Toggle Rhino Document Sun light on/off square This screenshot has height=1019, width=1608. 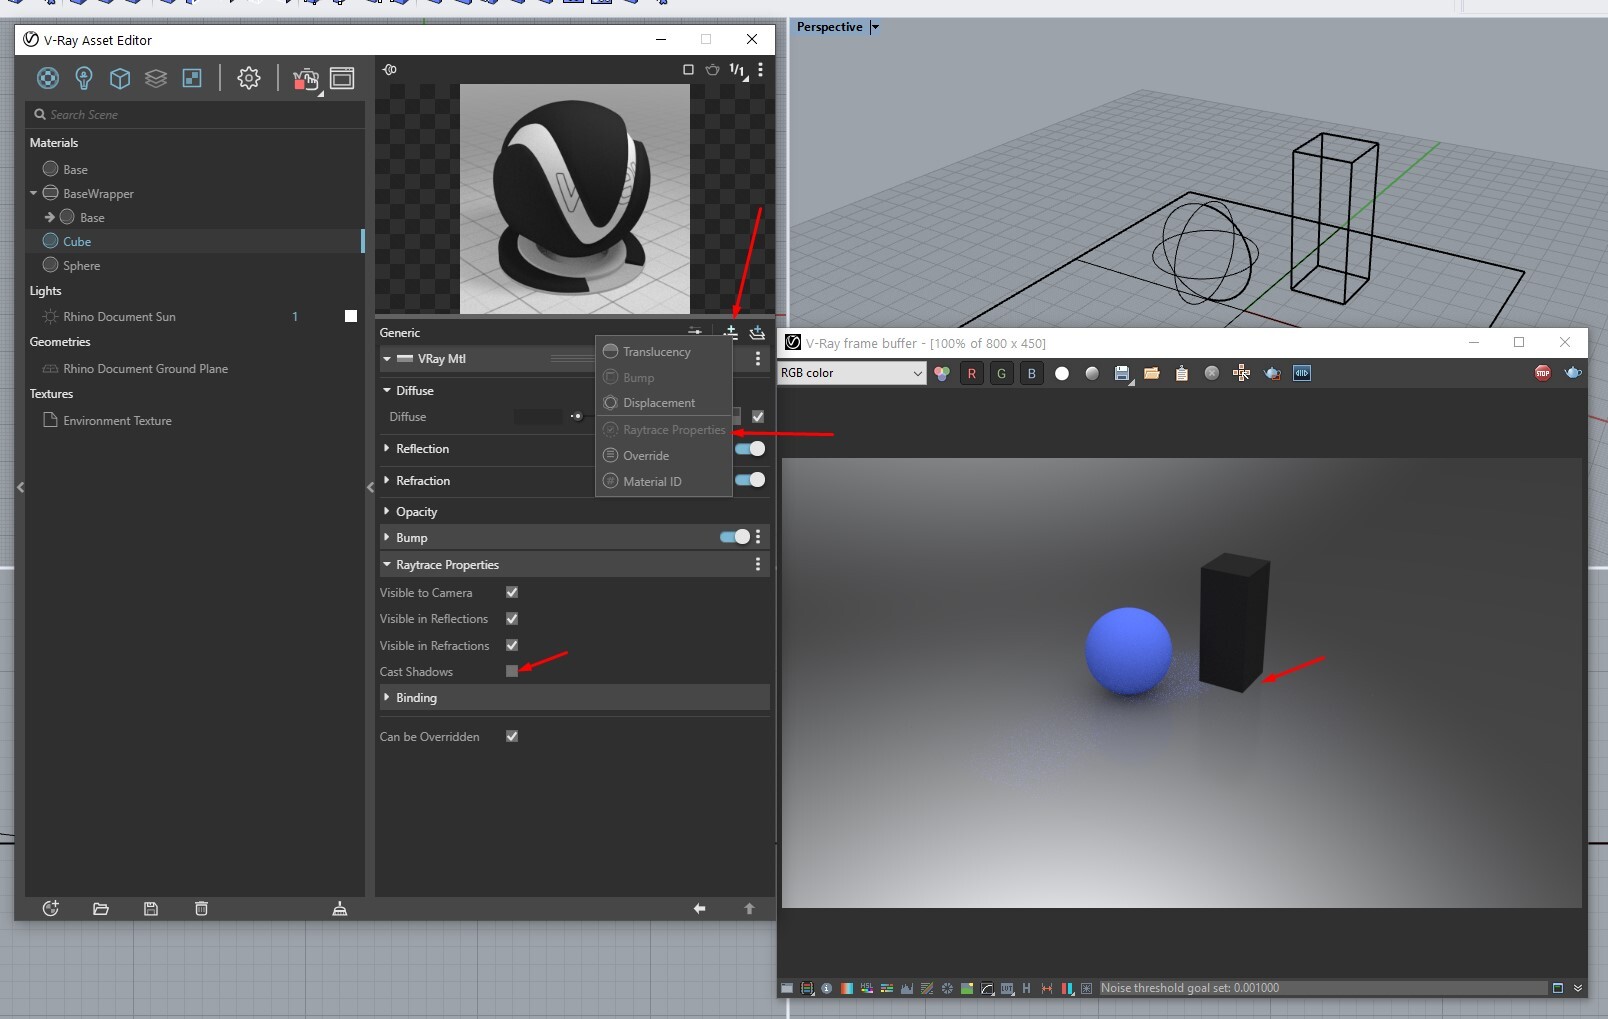coord(351,316)
